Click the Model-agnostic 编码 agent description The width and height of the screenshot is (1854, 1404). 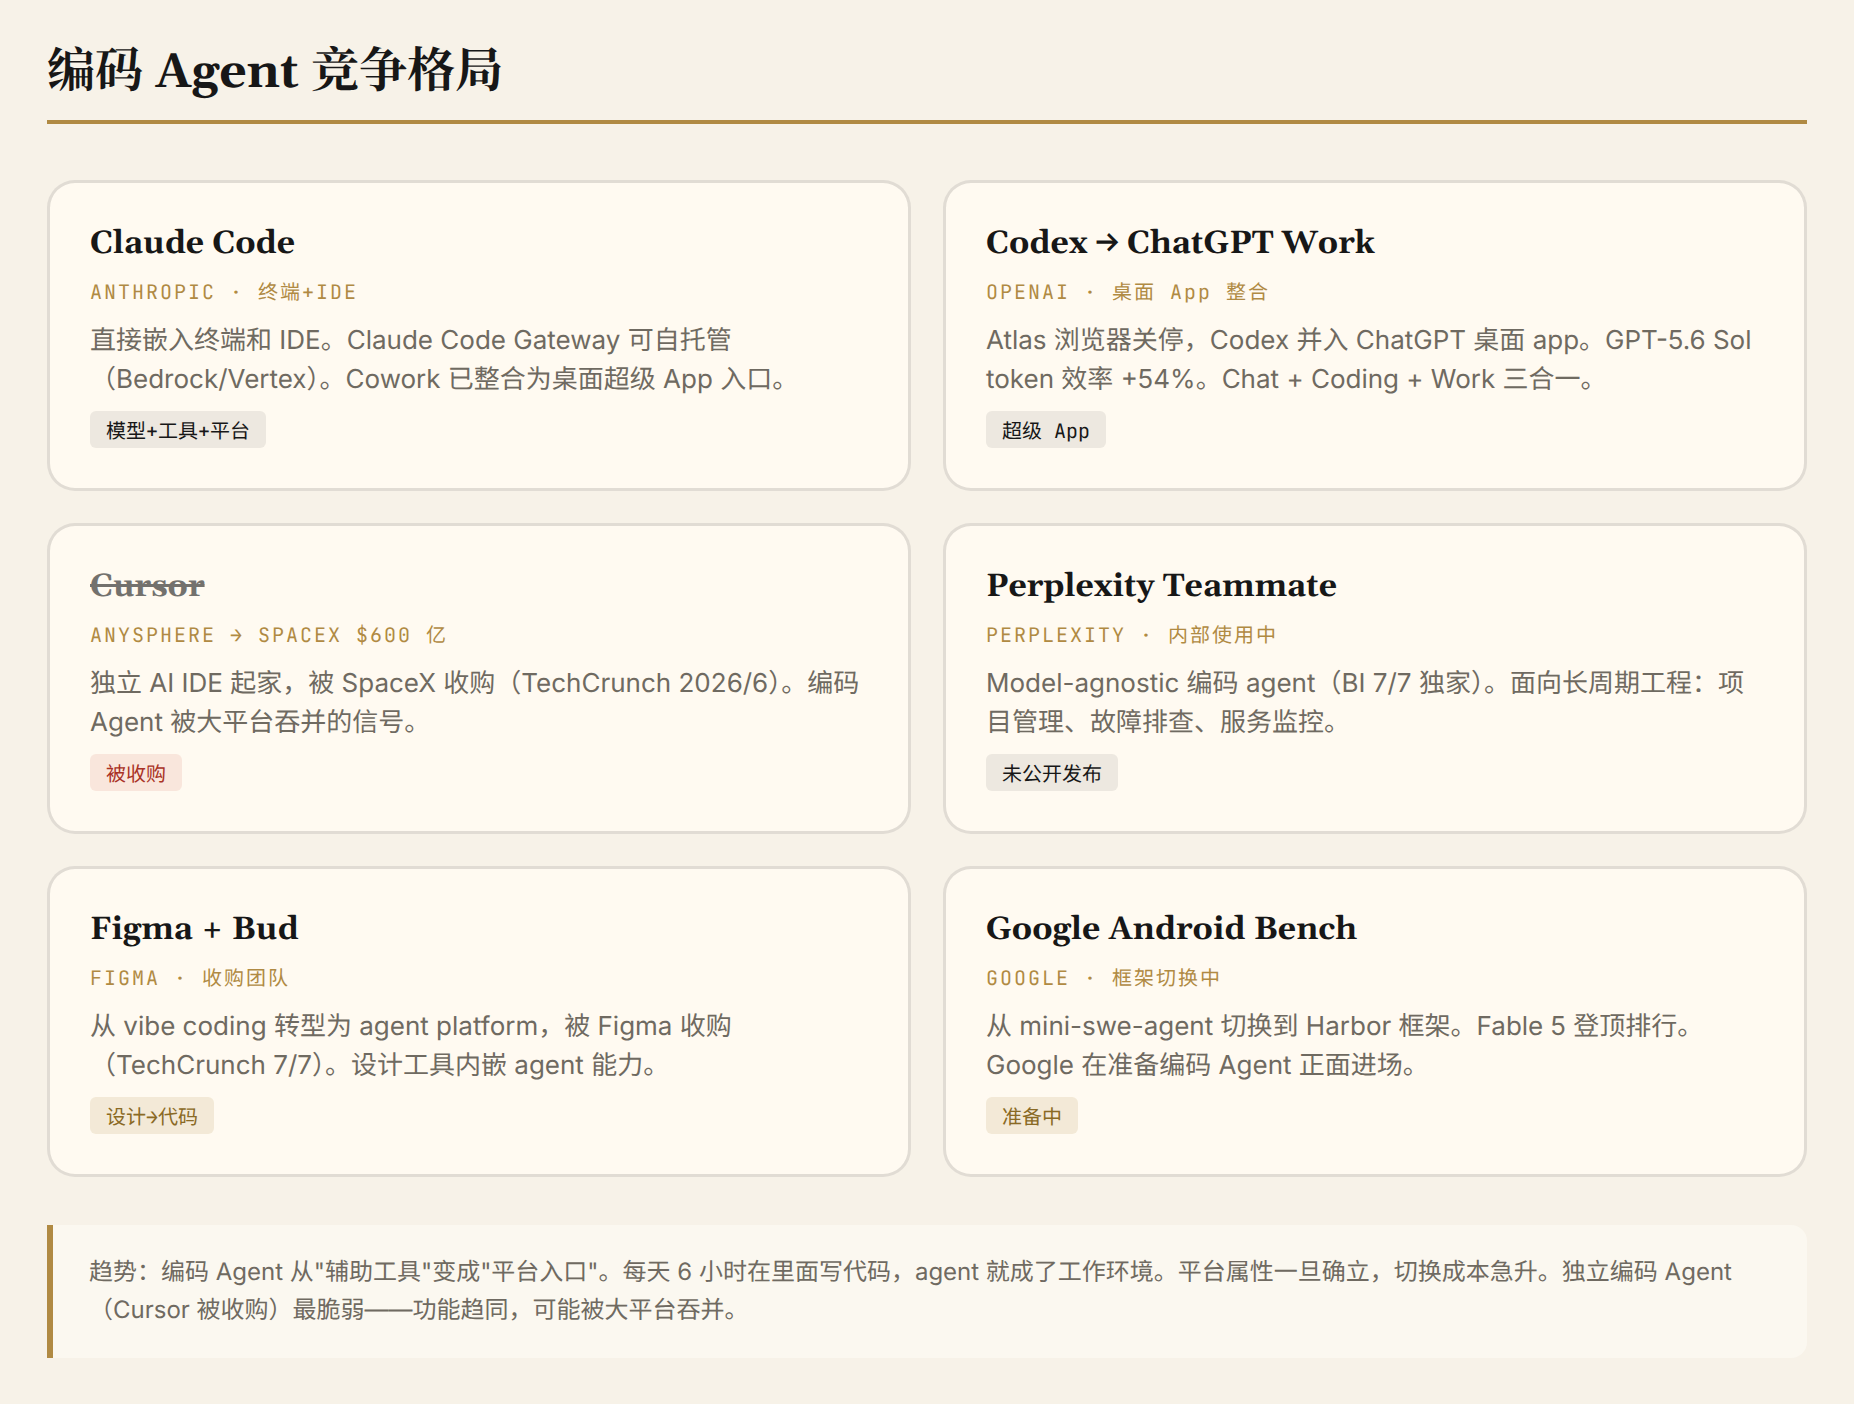[1365, 703]
